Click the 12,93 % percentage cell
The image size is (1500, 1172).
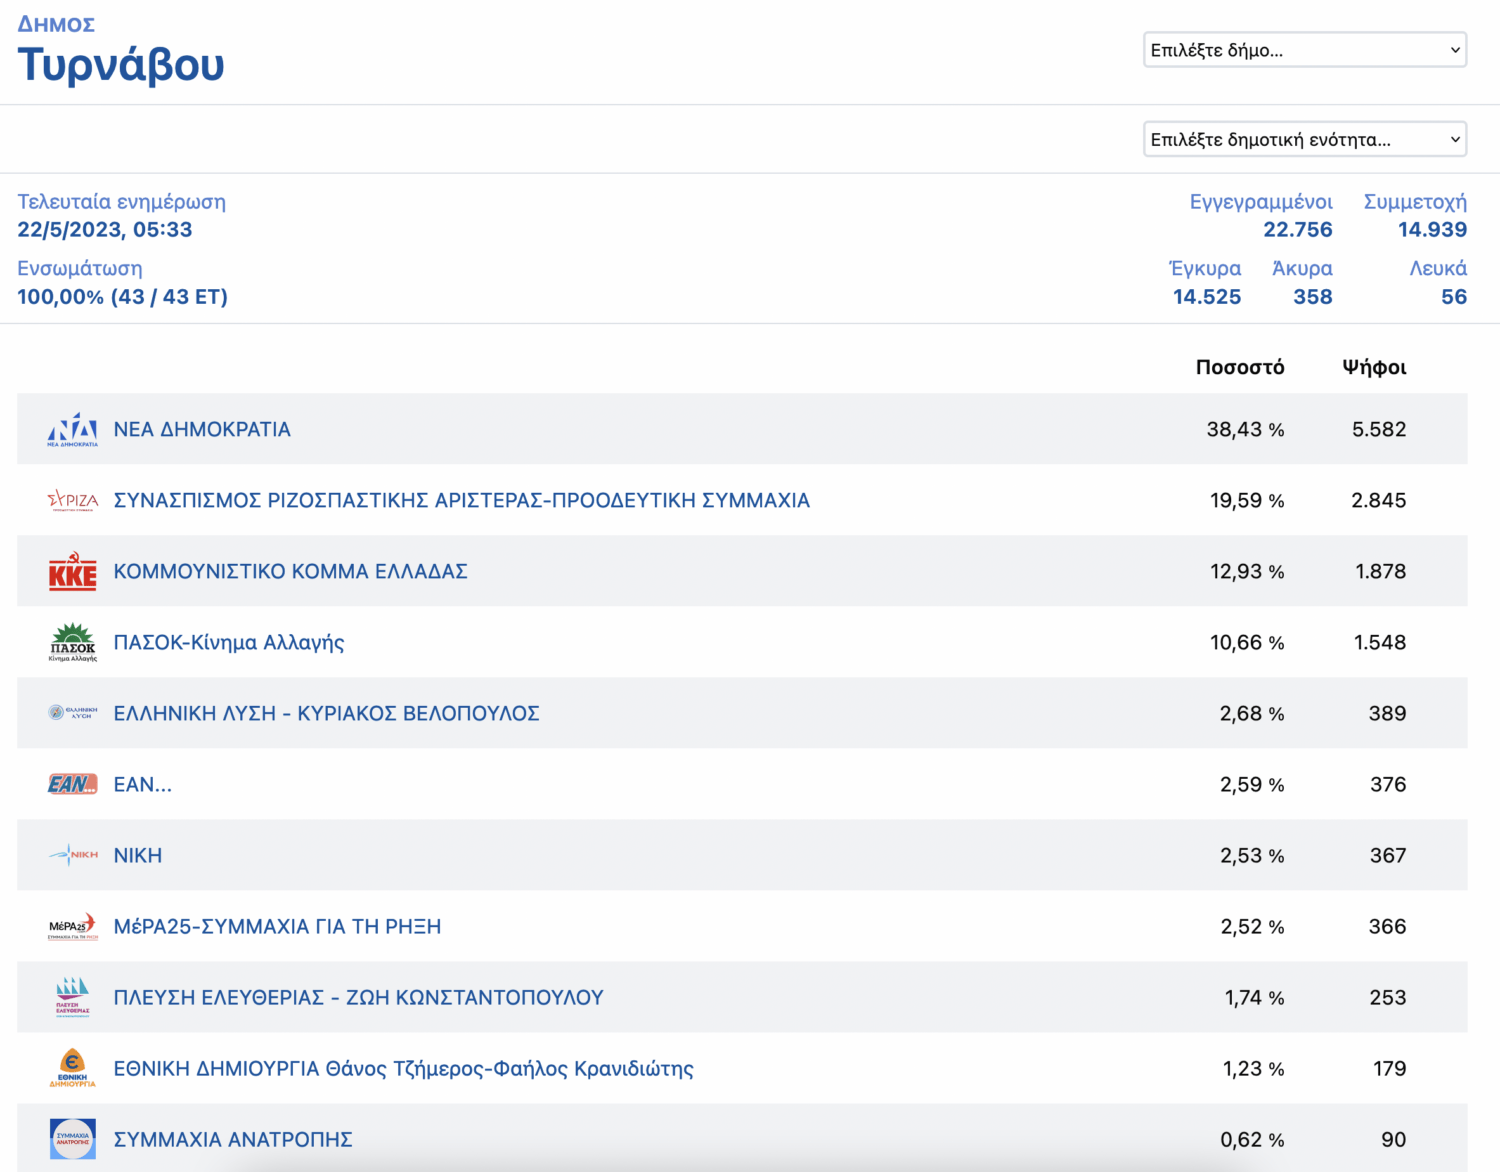(x=1247, y=571)
